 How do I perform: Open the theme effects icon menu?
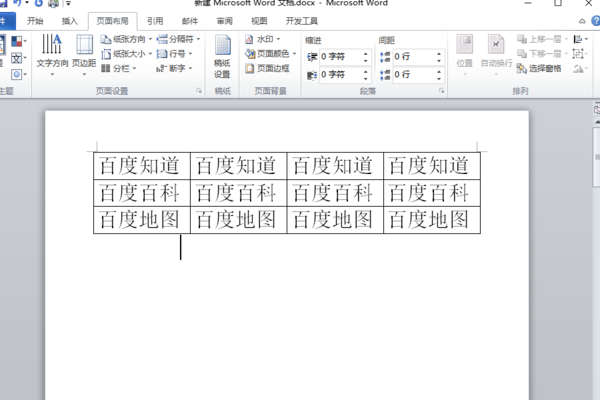coord(18,74)
